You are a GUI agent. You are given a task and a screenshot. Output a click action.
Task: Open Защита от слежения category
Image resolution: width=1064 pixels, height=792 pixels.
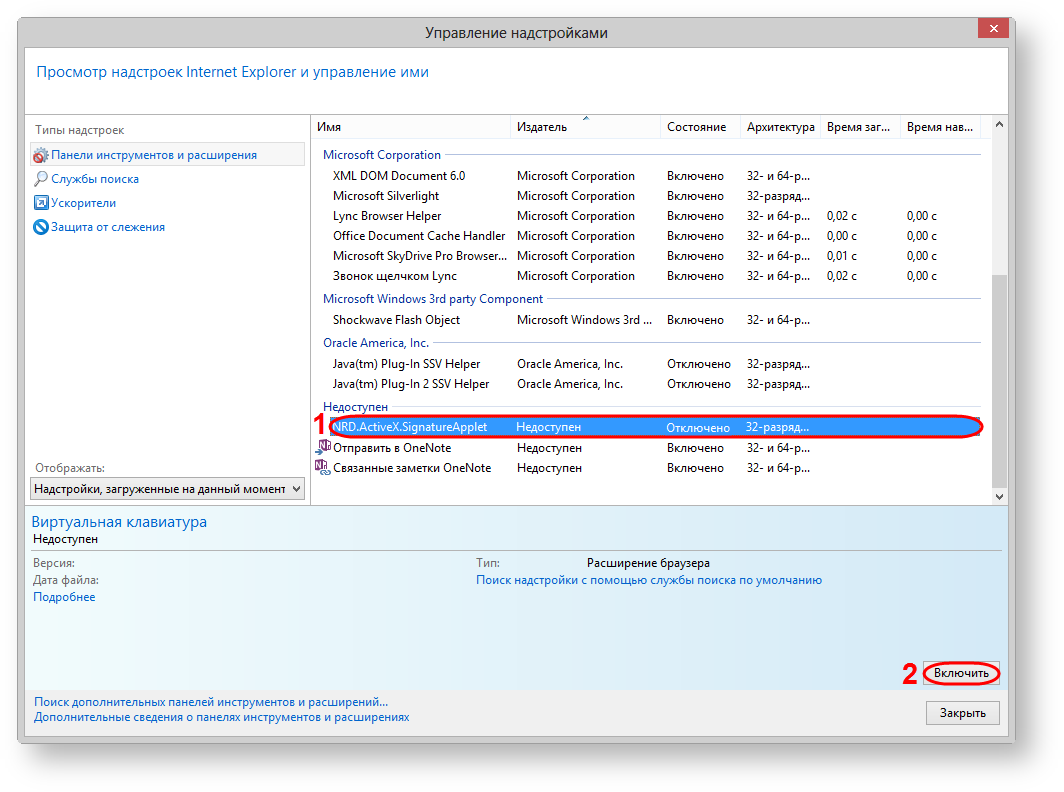click(108, 227)
